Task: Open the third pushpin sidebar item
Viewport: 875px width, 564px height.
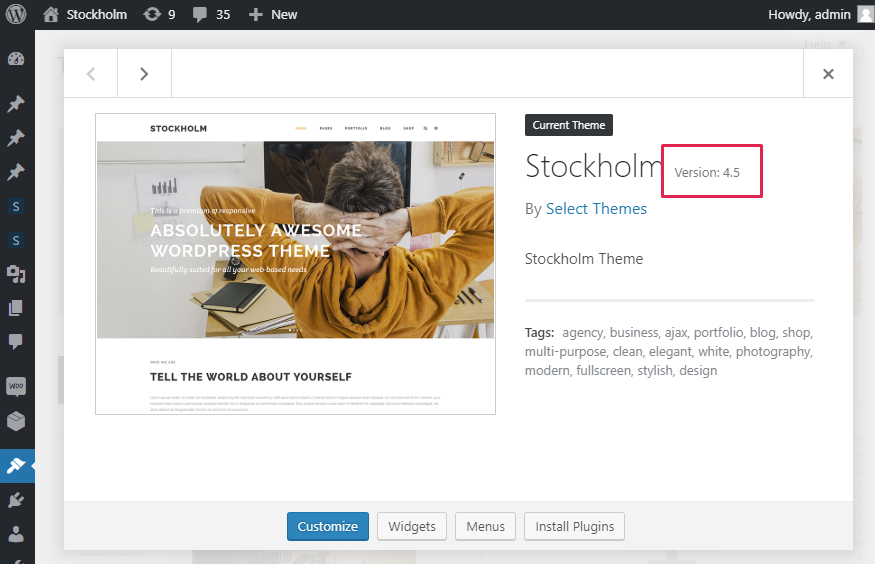Action: 16,172
